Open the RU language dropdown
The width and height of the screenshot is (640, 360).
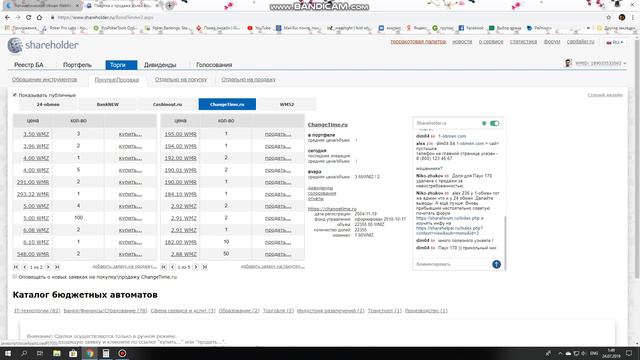615,42
